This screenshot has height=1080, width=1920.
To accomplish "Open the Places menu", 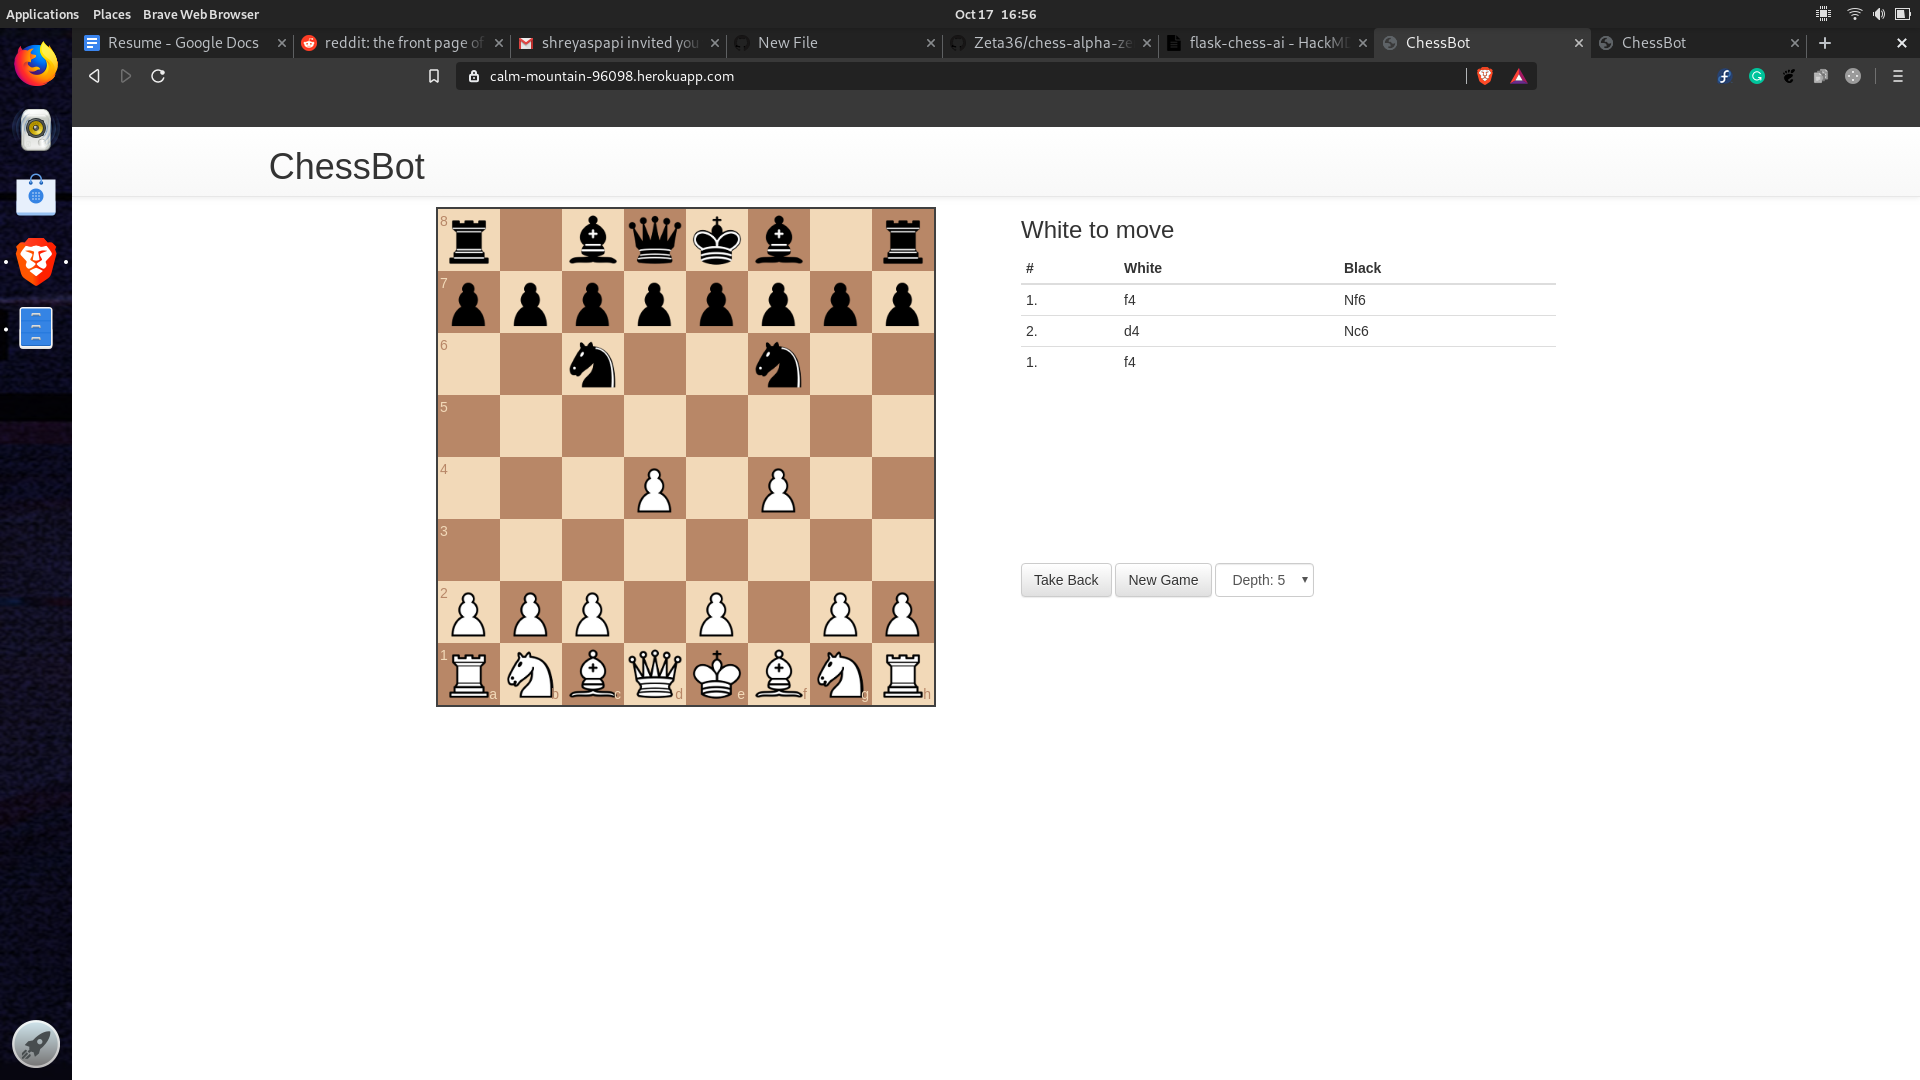I will [x=111, y=14].
